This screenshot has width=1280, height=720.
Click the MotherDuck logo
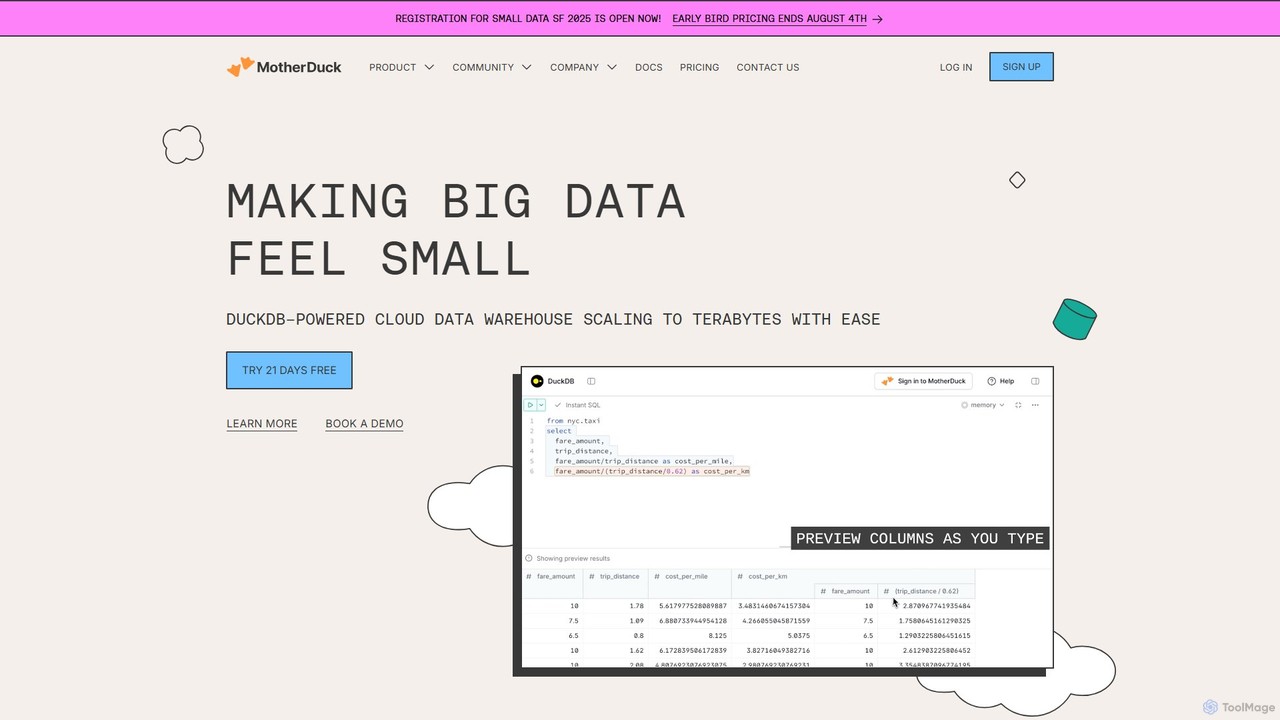[x=284, y=67]
